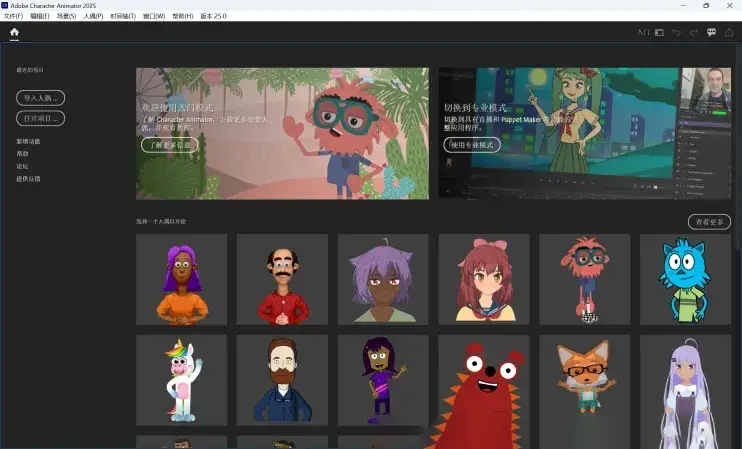742x449 pixels.
Task: Open the 提供反馈 link in the sidebar
Action: click(x=28, y=179)
